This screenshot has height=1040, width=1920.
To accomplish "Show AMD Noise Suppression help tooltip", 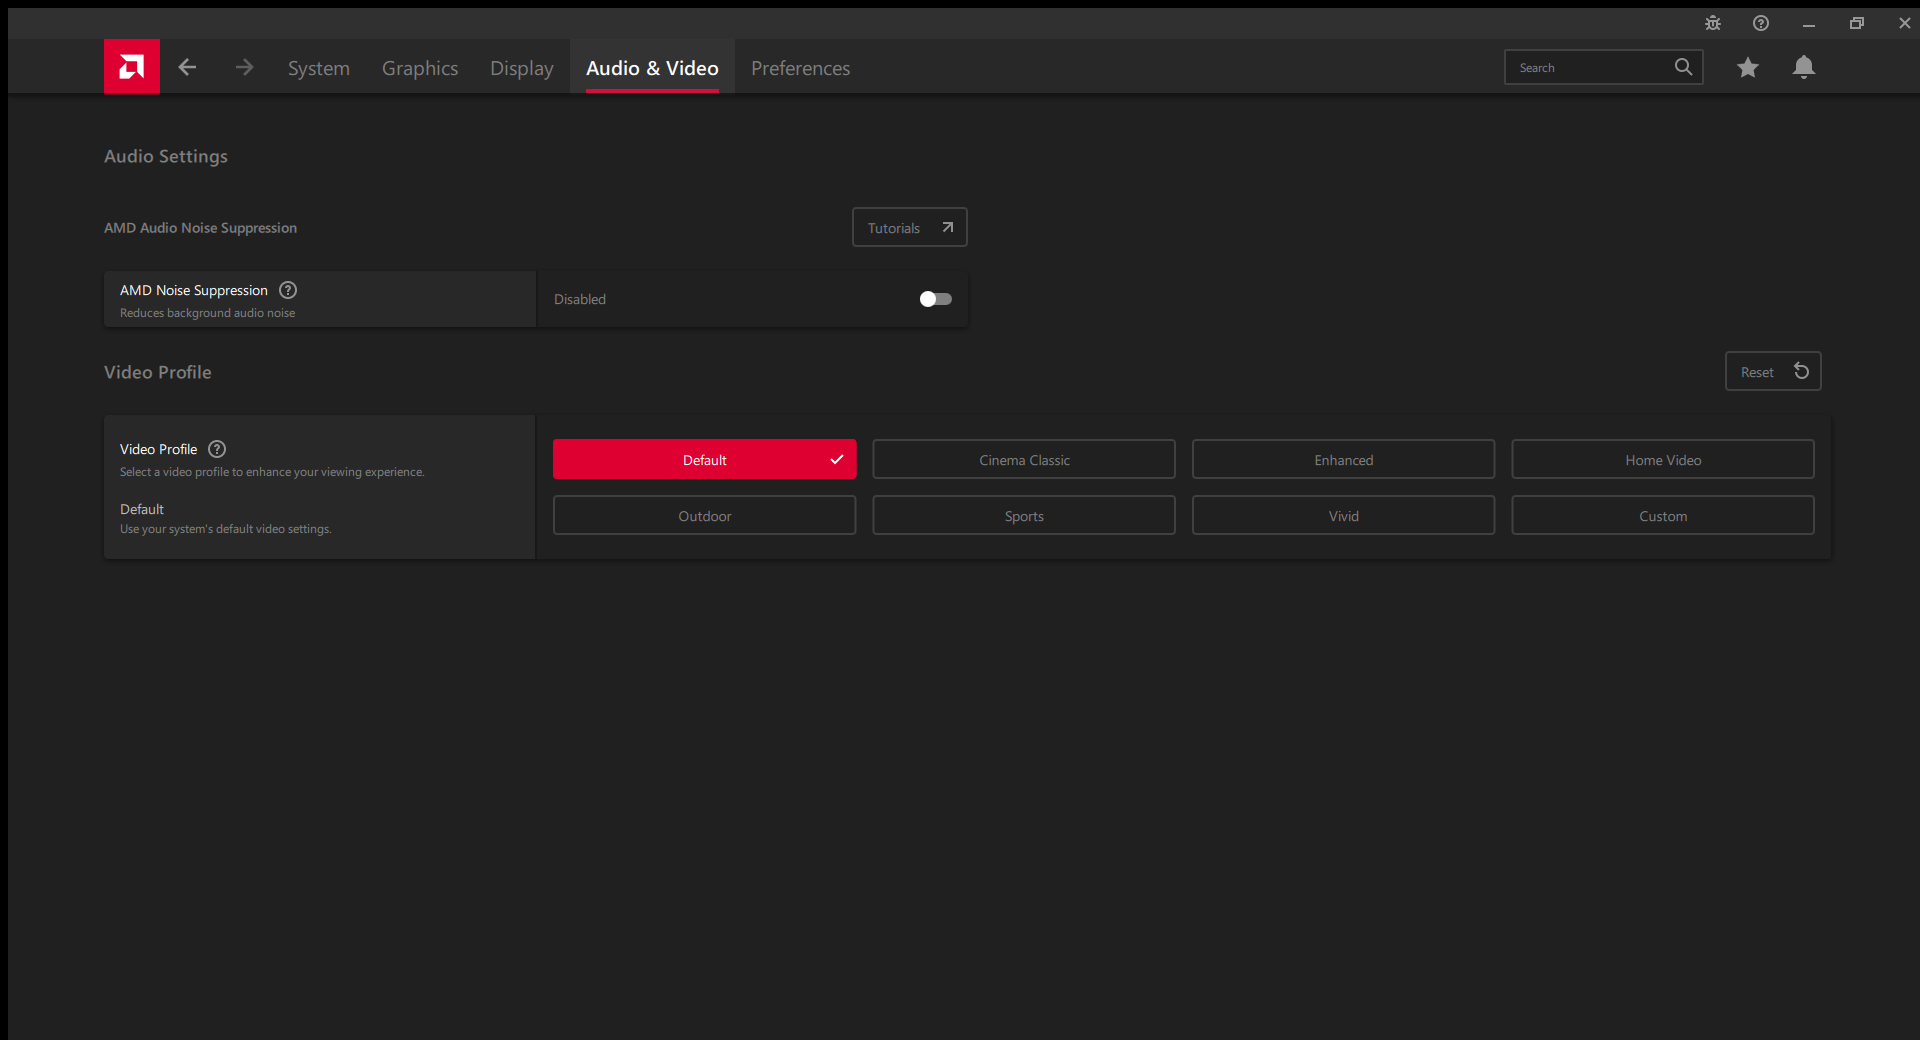I will pyautogui.click(x=288, y=290).
